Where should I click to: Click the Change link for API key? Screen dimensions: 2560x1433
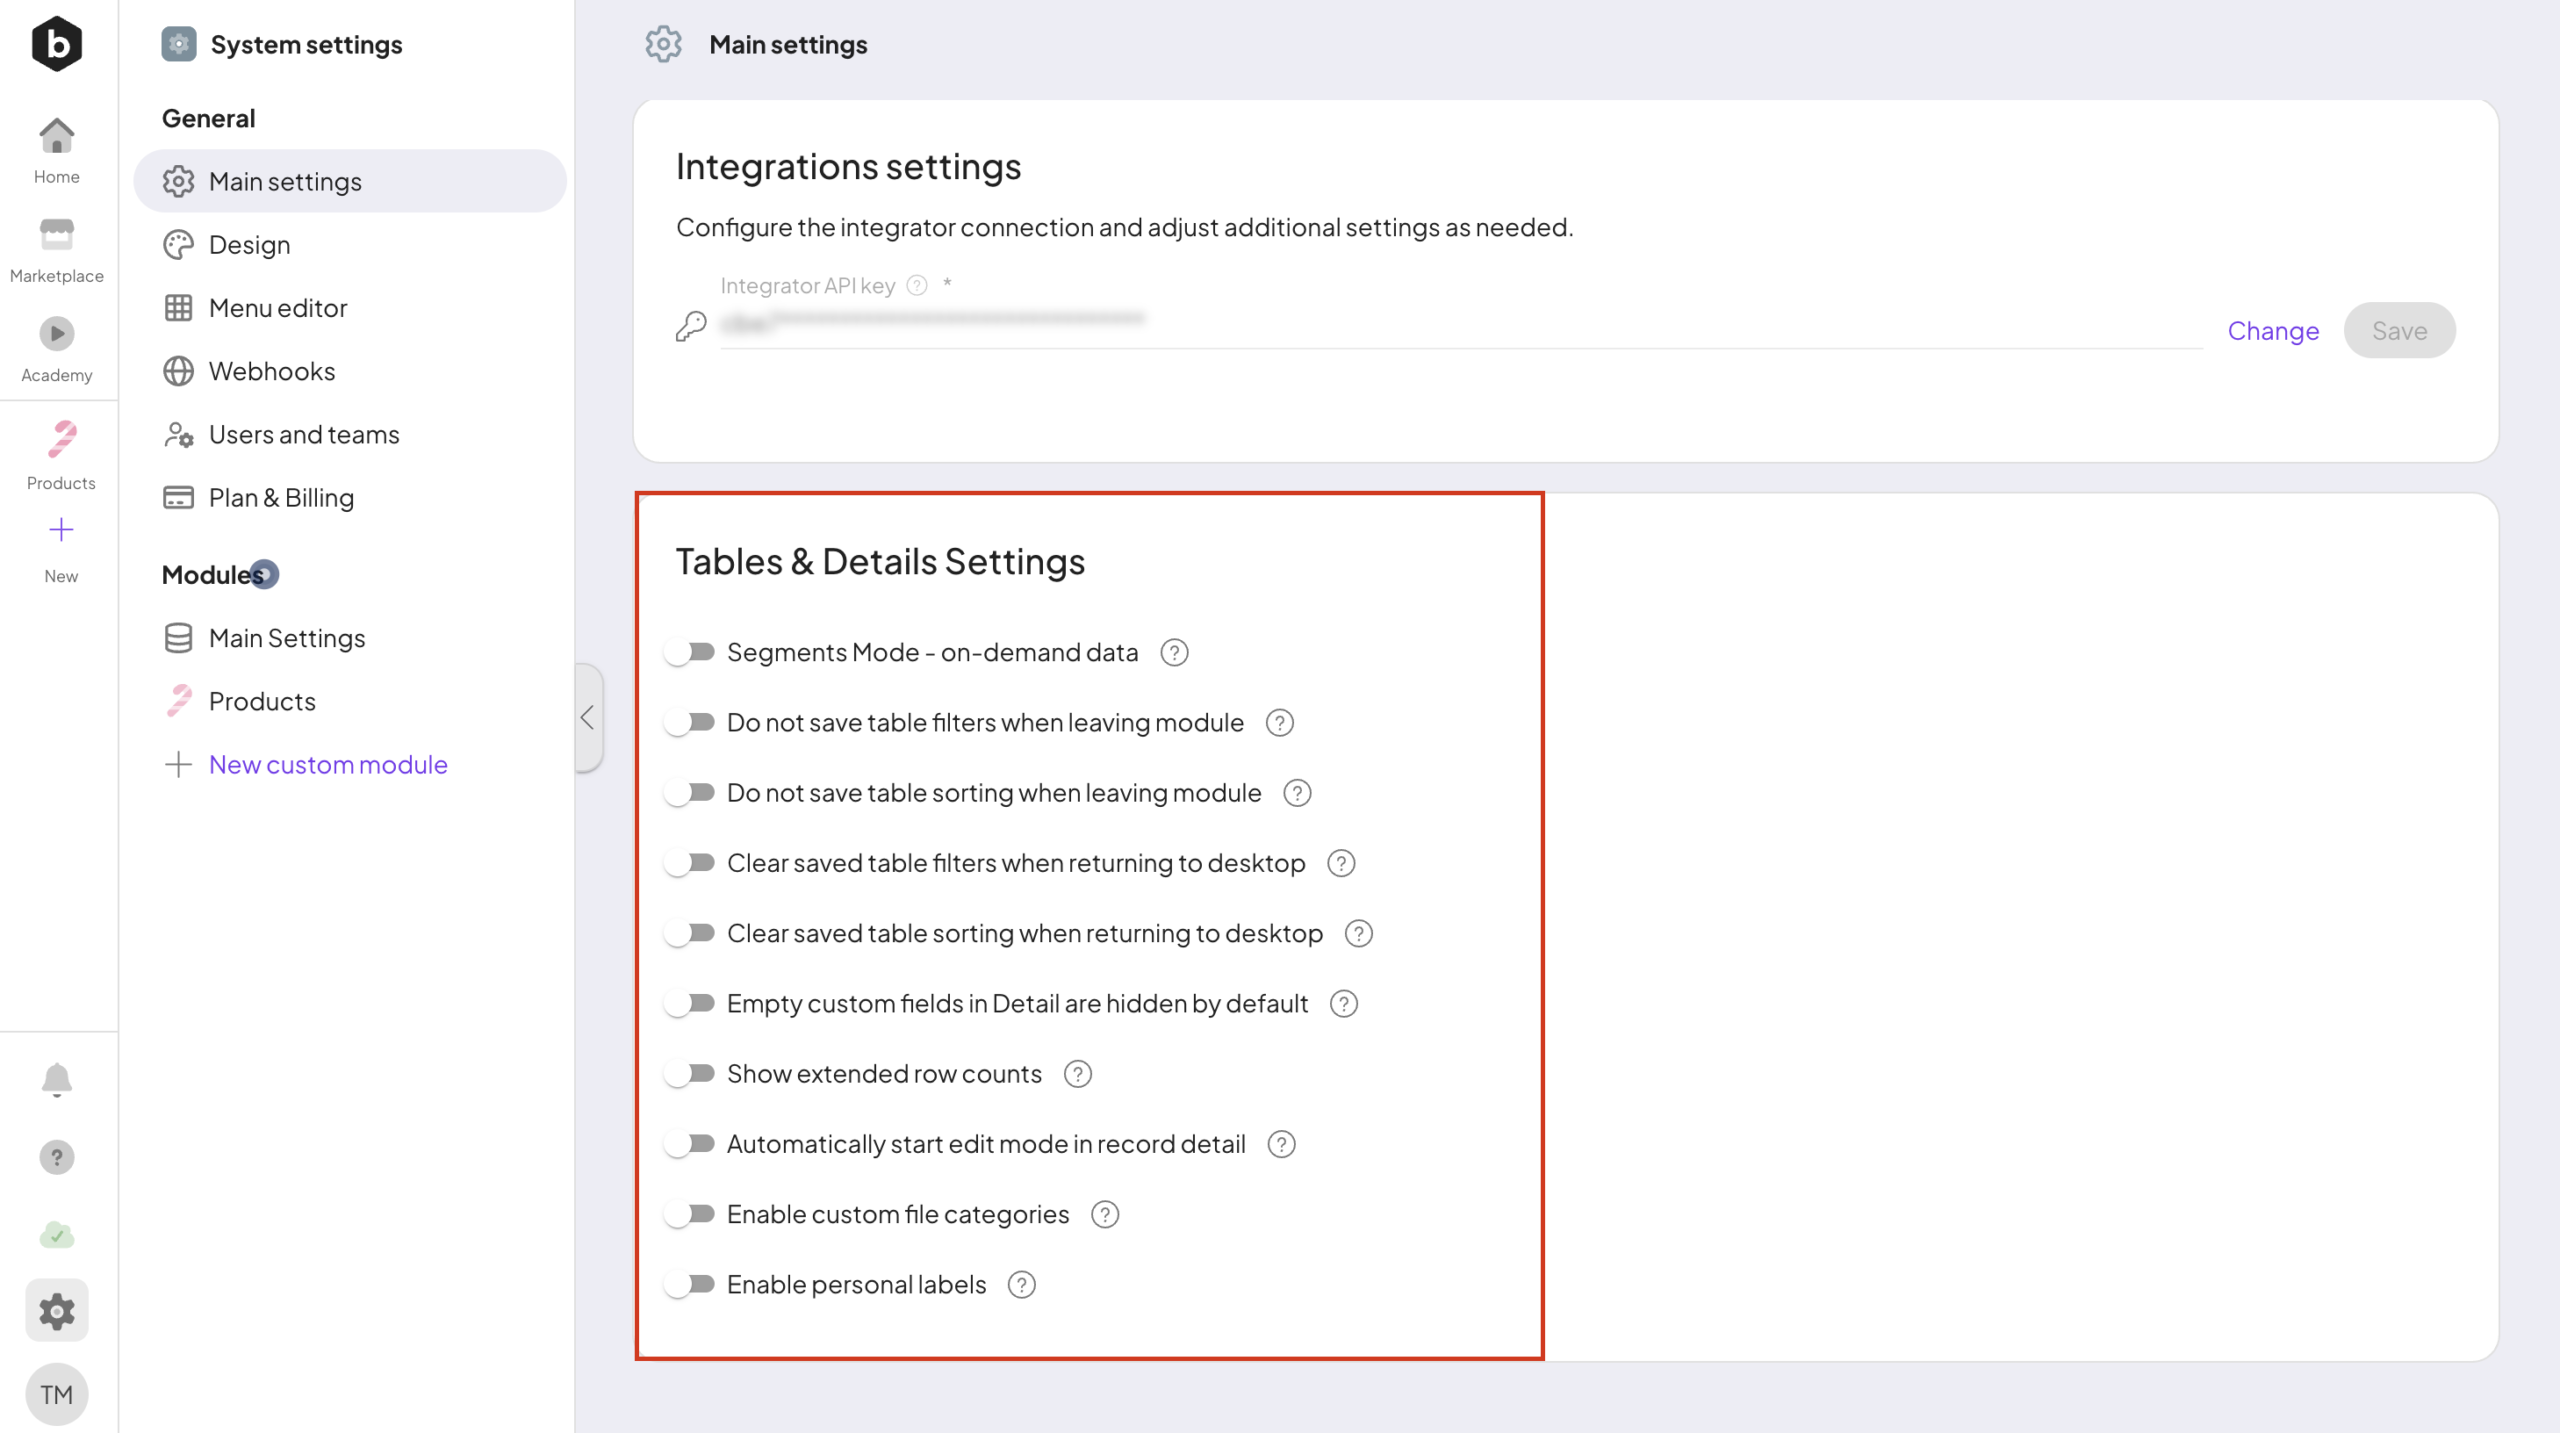click(2272, 331)
